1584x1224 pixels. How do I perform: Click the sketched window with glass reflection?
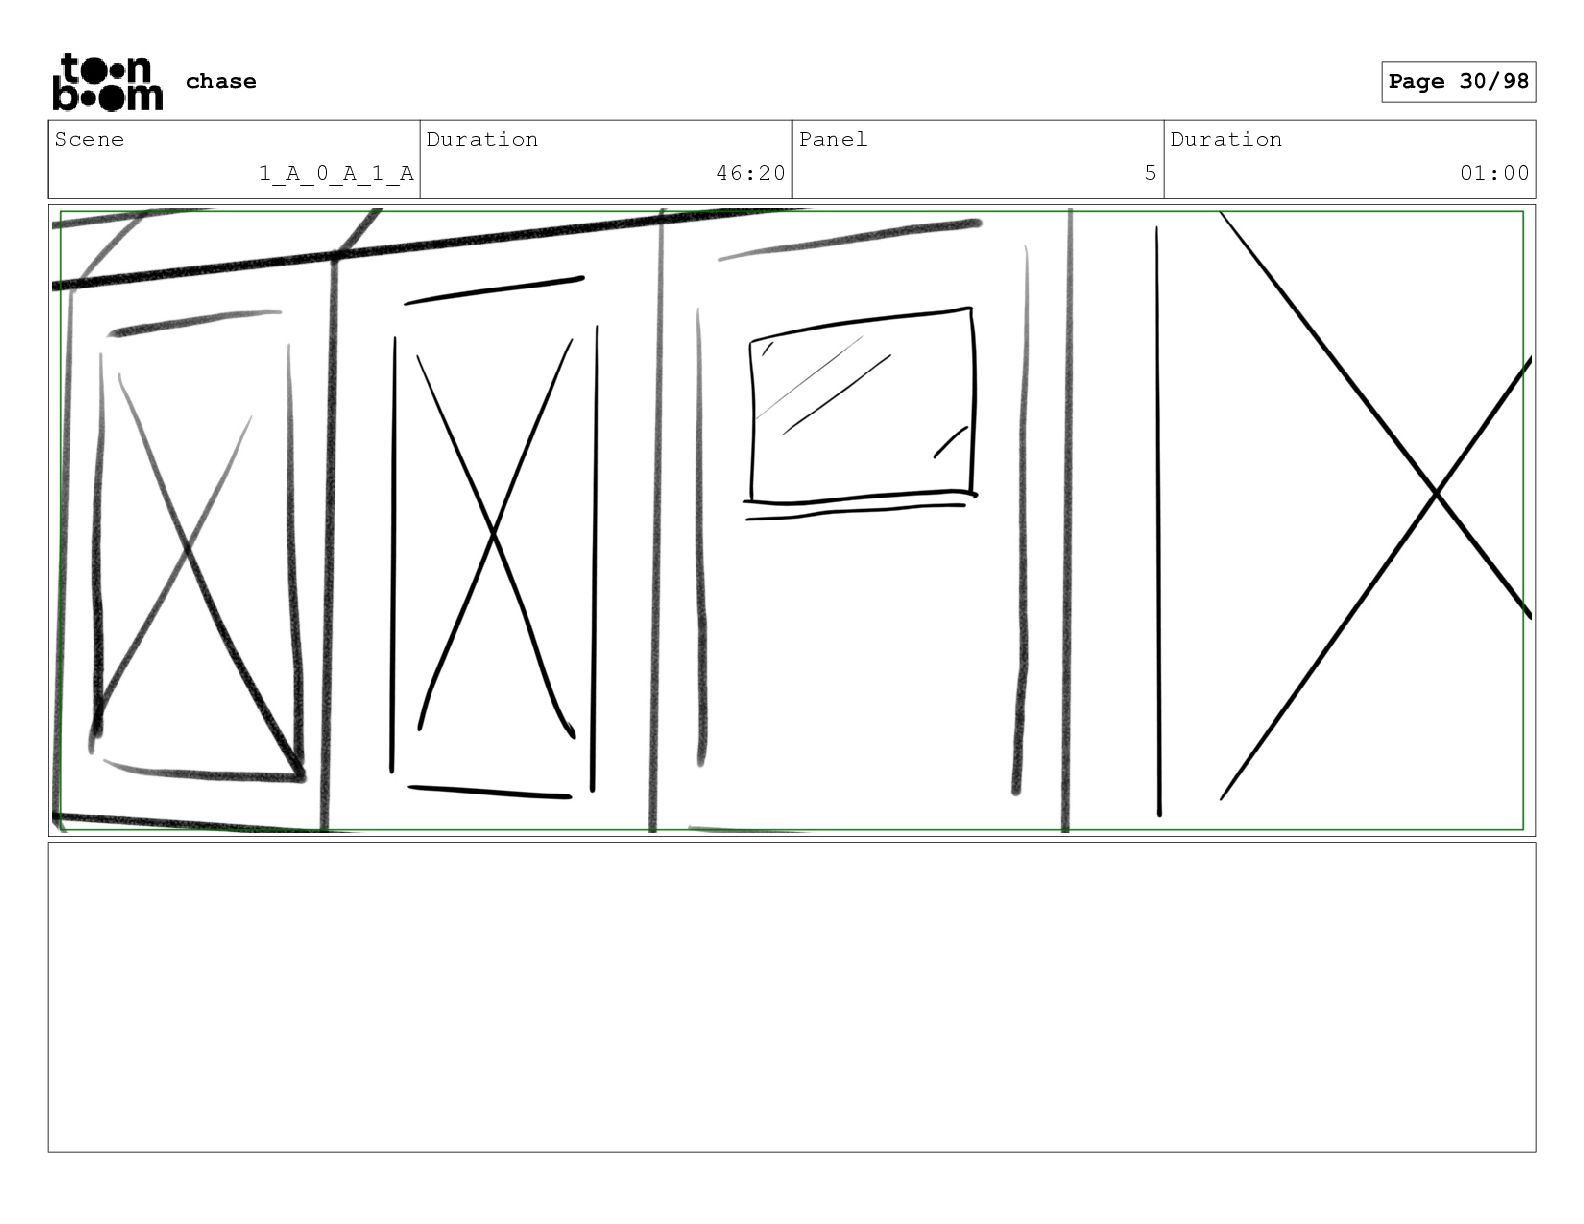861,404
